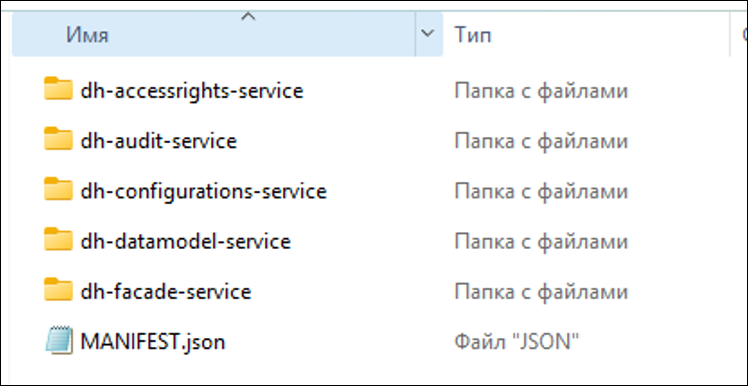Click Папка с файлами beside dh-audit-service
Image resolution: width=748 pixels, height=386 pixels.
coord(541,142)
